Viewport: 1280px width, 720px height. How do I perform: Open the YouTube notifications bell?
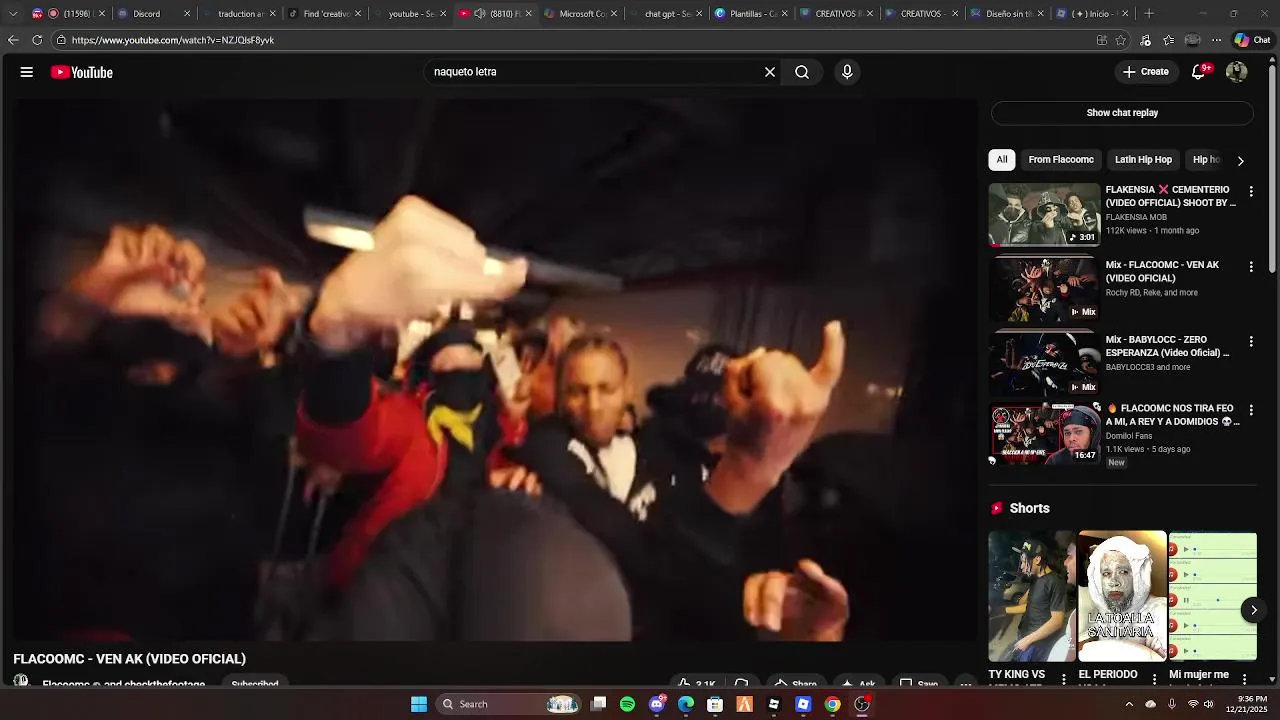pyautogui.click(x=1198, y=72)
